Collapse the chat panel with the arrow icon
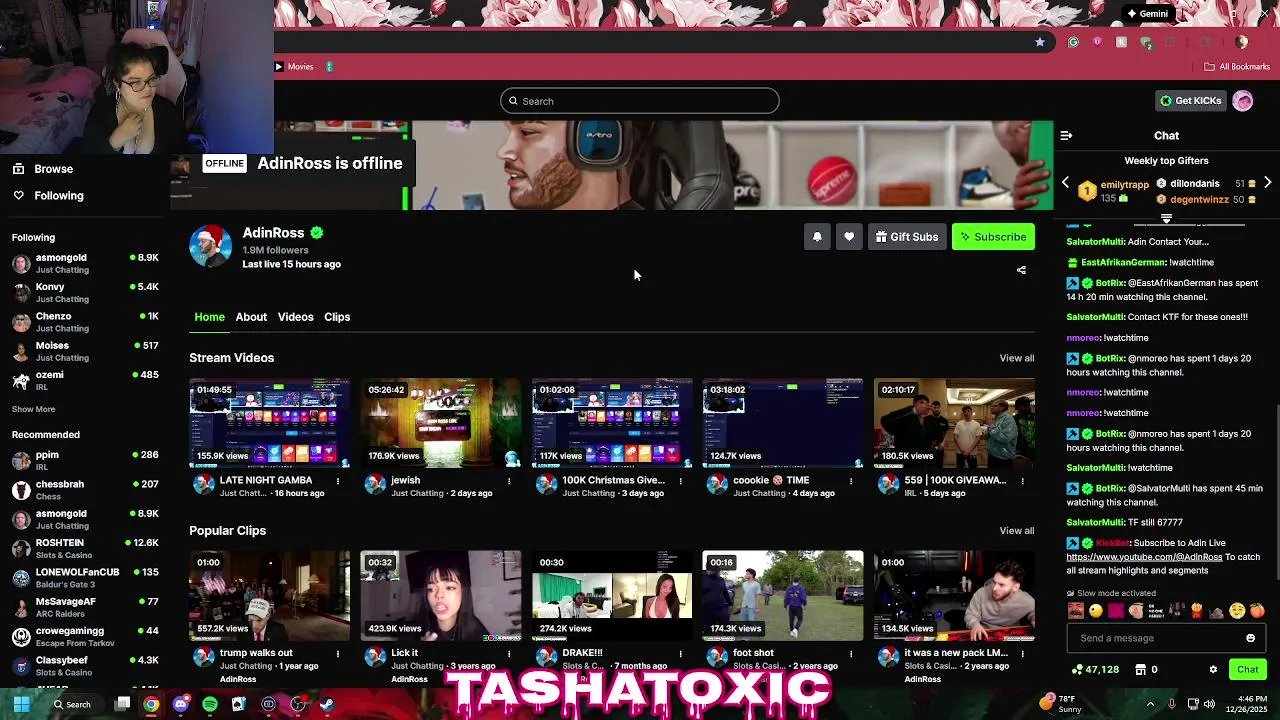Screen dimensions: 1280x720 [1066, 135]
